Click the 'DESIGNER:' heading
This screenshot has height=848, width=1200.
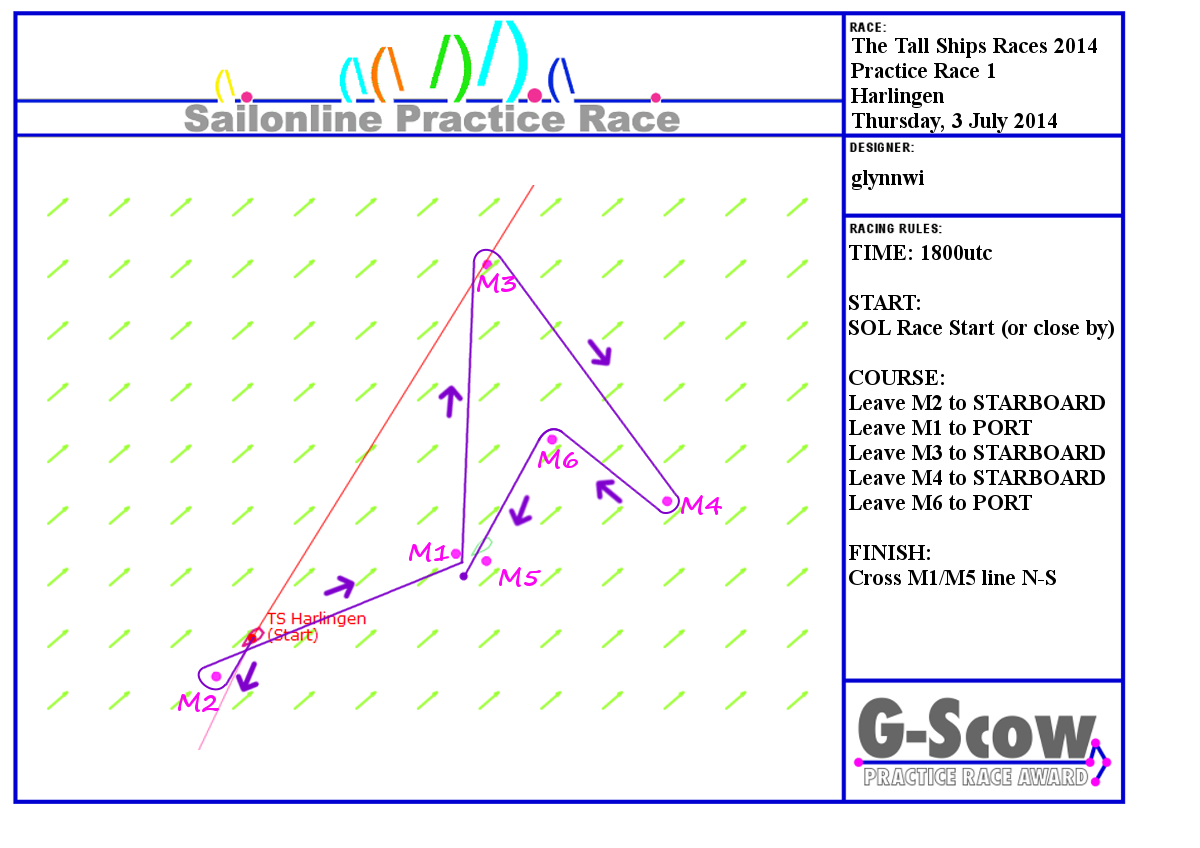click(881, 148)
